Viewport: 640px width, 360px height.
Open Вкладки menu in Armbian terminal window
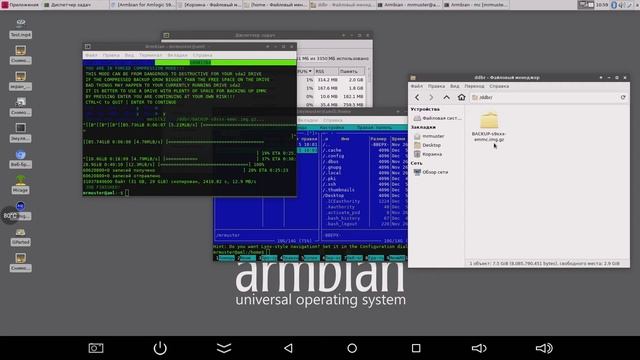[177, 55]
